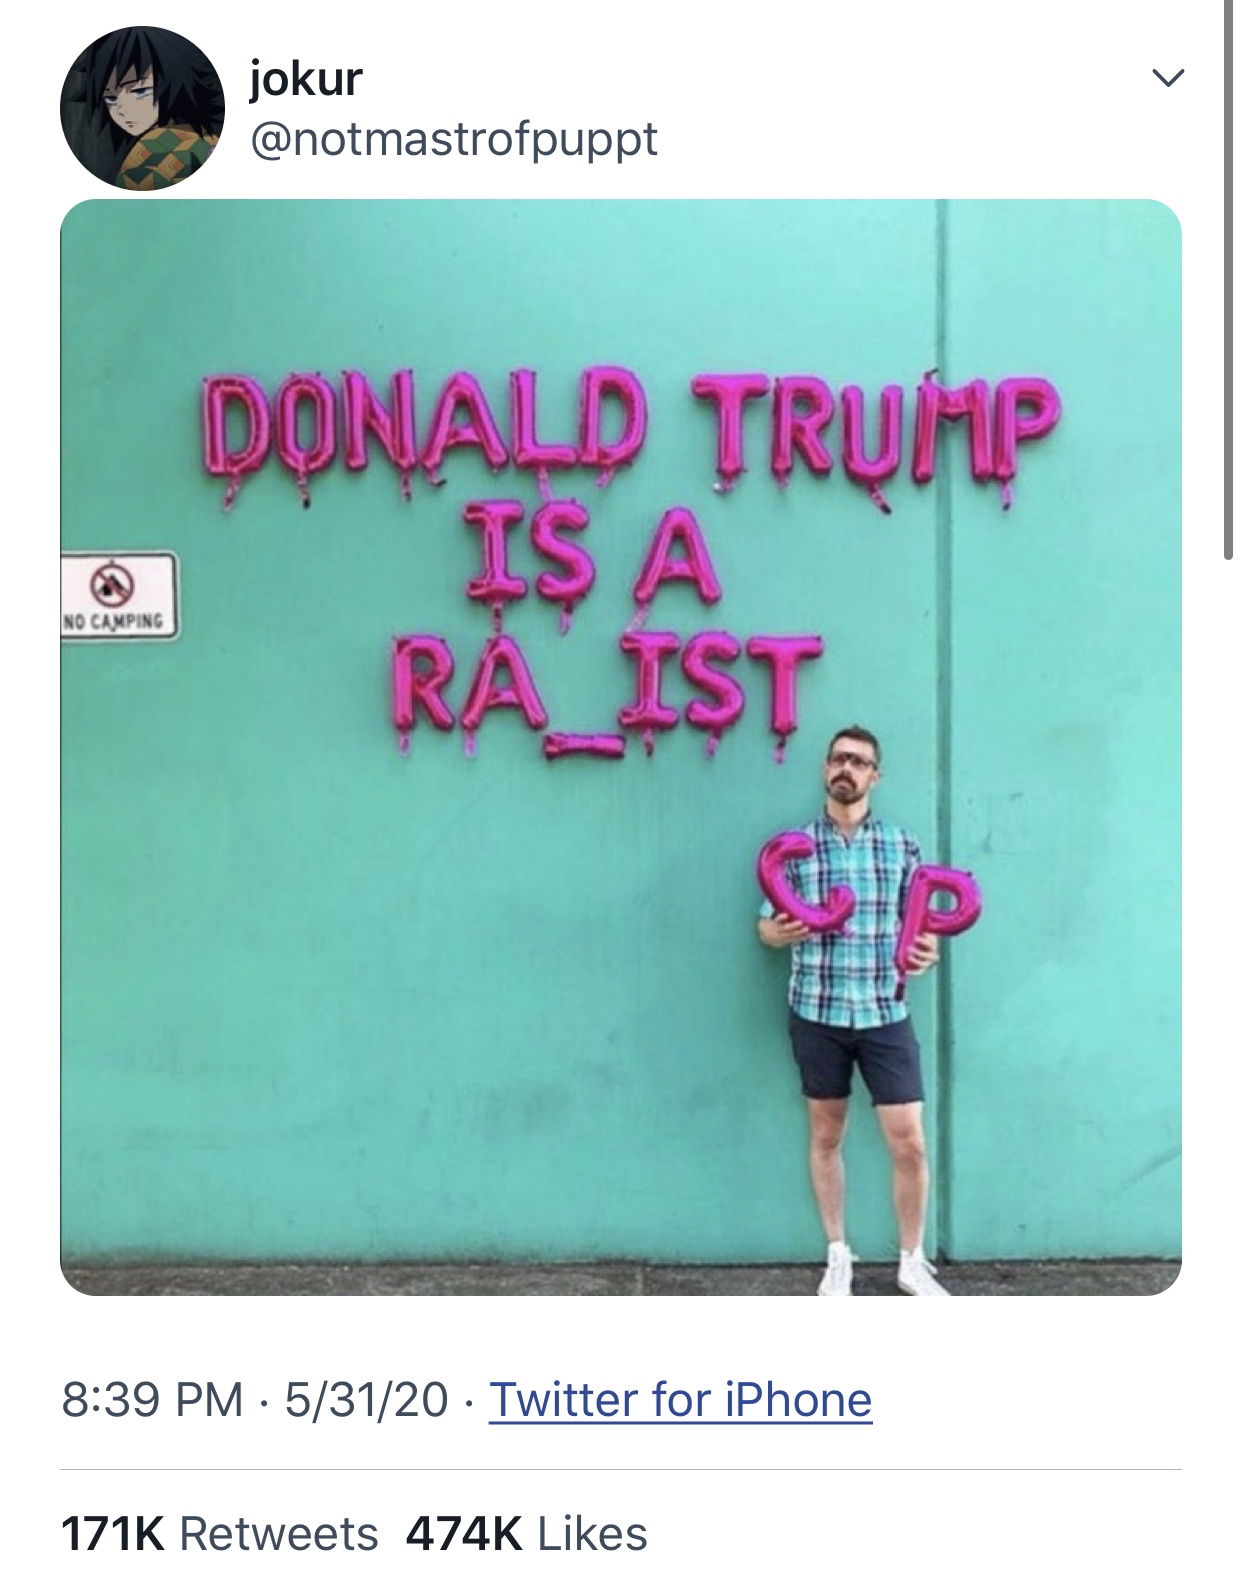Click the scrollbar thumb on the right edge
Viewport: 1242px width, 1596px height.
tap(1229, 280)
